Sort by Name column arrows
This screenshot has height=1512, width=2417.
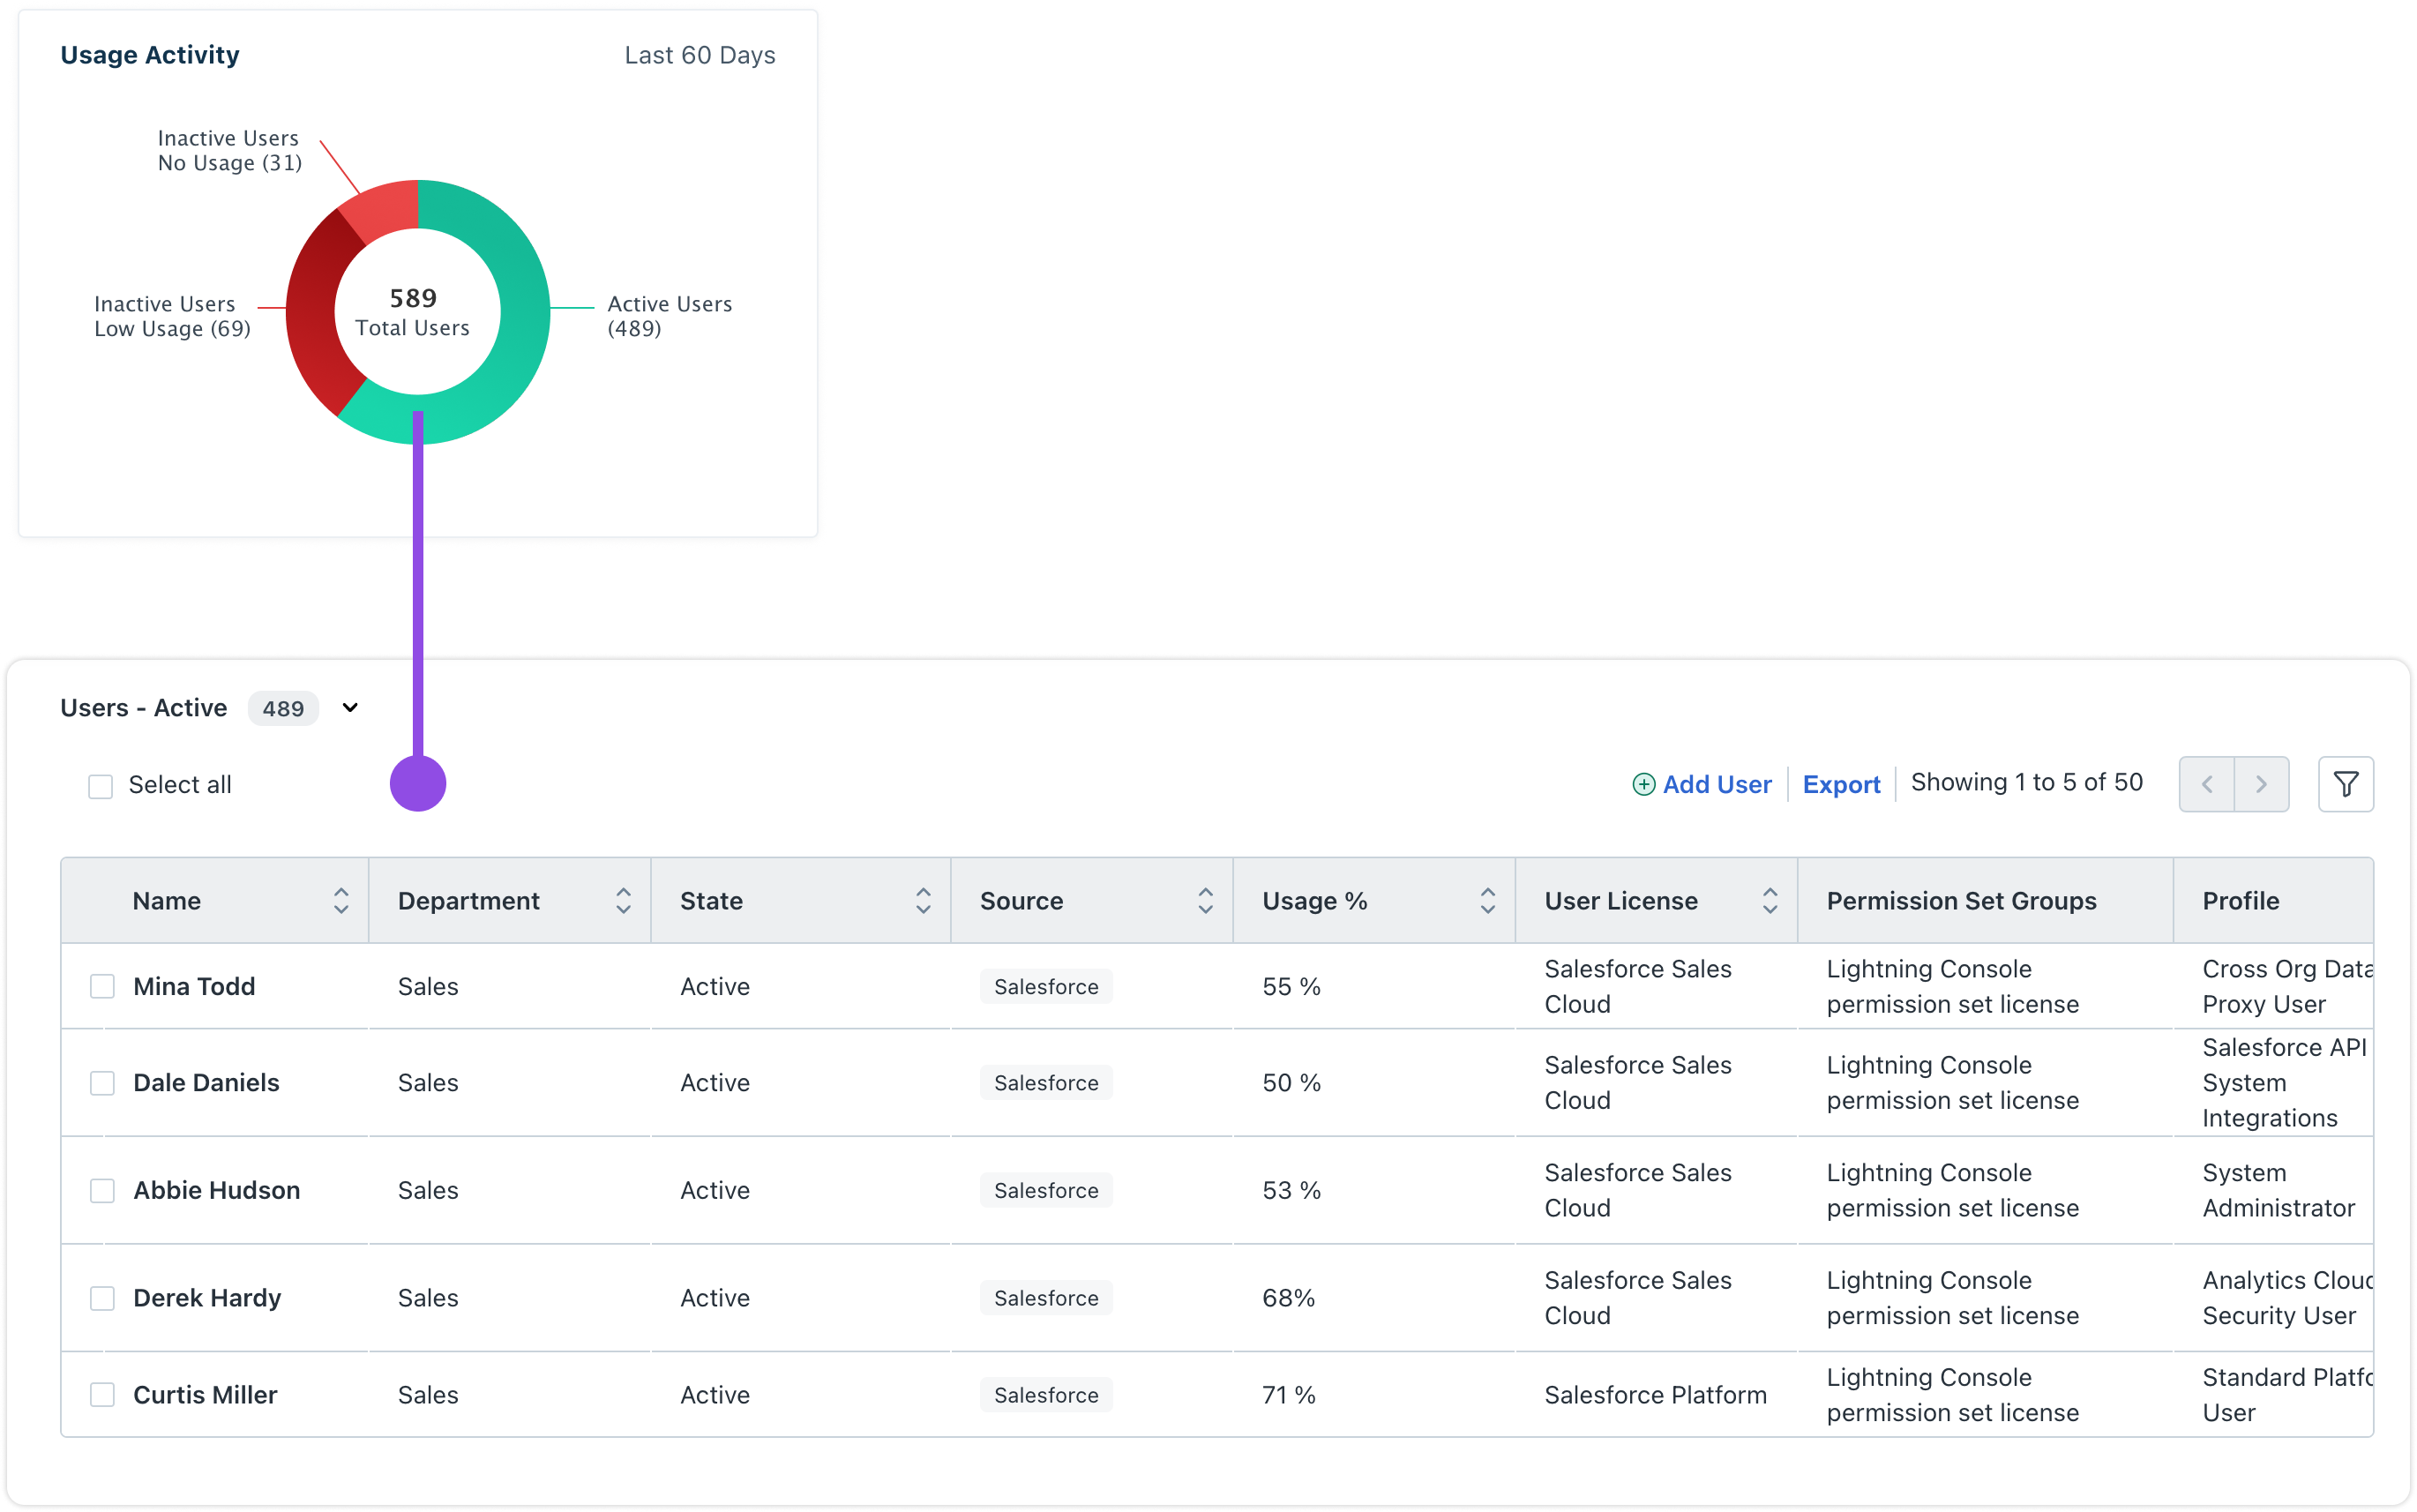coord(341,901)
